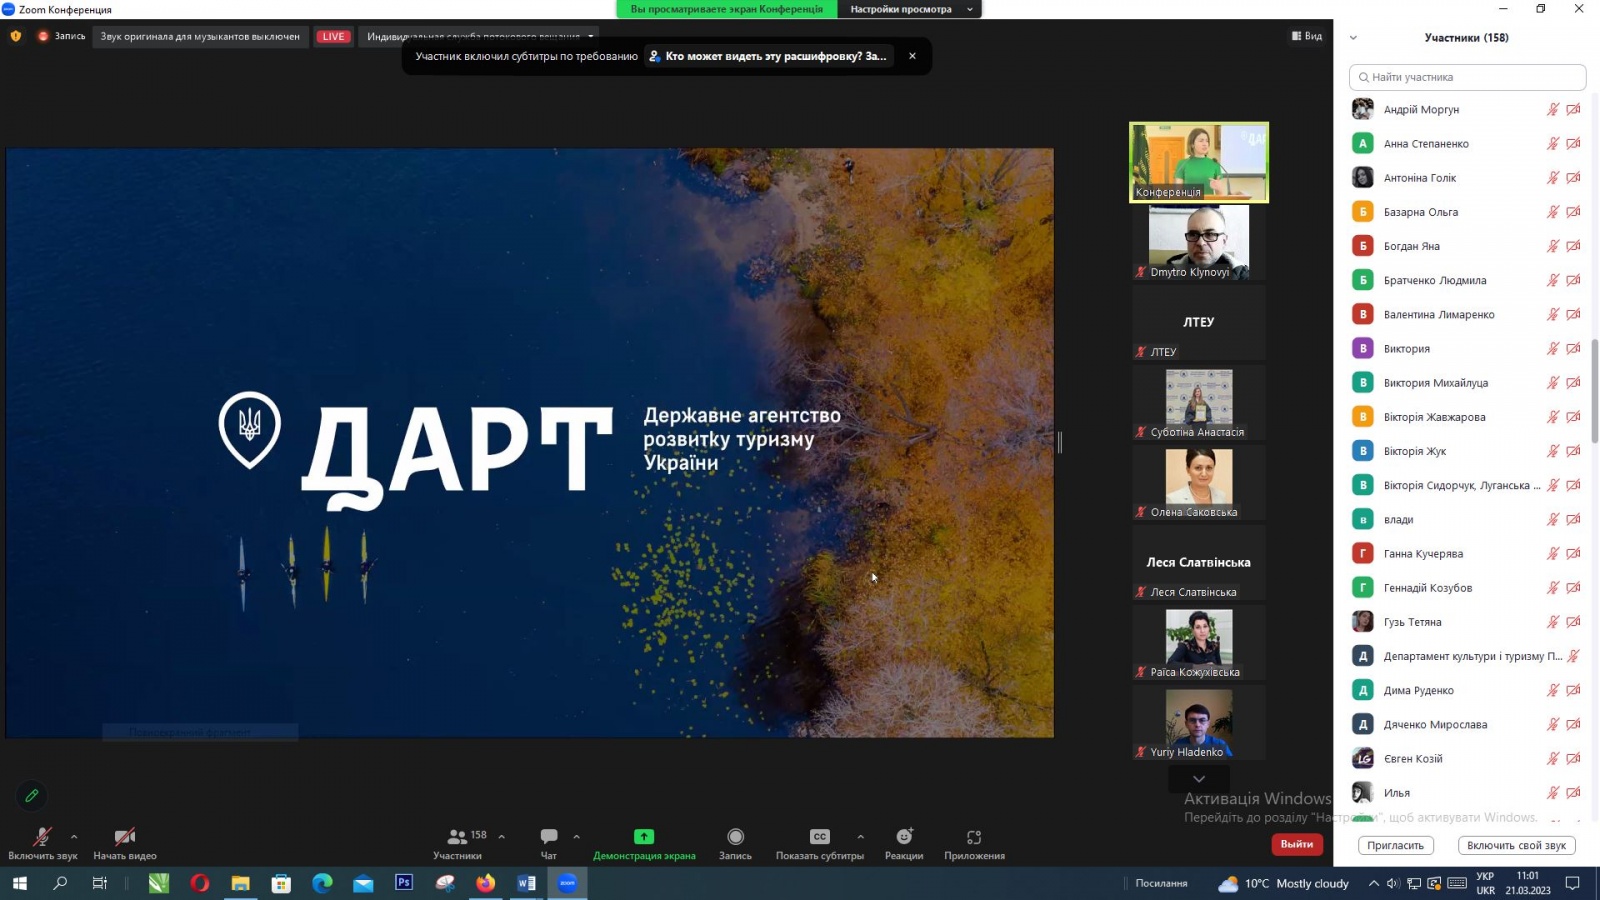Viewport: 1600px width, 900px height.
Task: Open Windows notification center icon
Action: pos(1572,883)
